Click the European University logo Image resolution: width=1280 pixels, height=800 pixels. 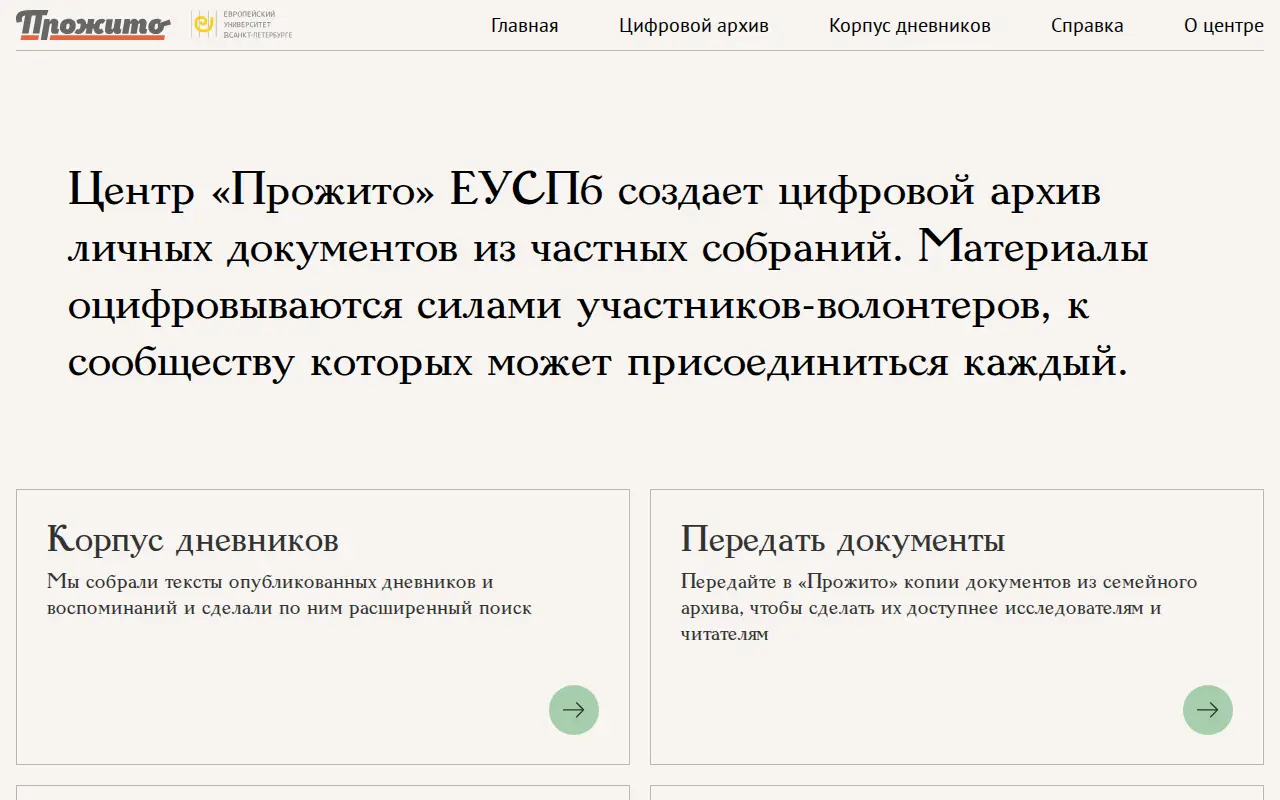(x=243, y=25)
